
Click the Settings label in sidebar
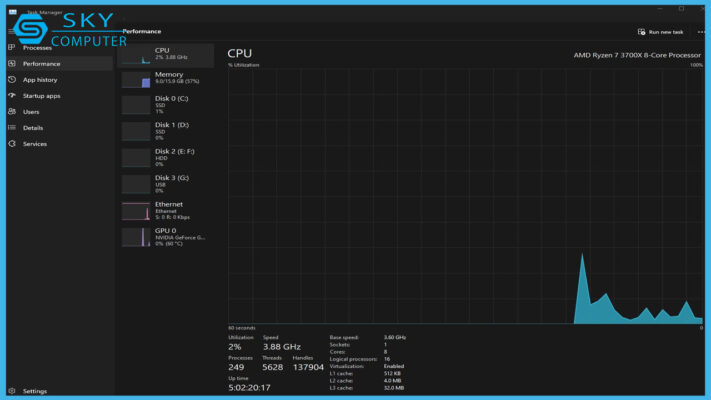tap(35, 391)
